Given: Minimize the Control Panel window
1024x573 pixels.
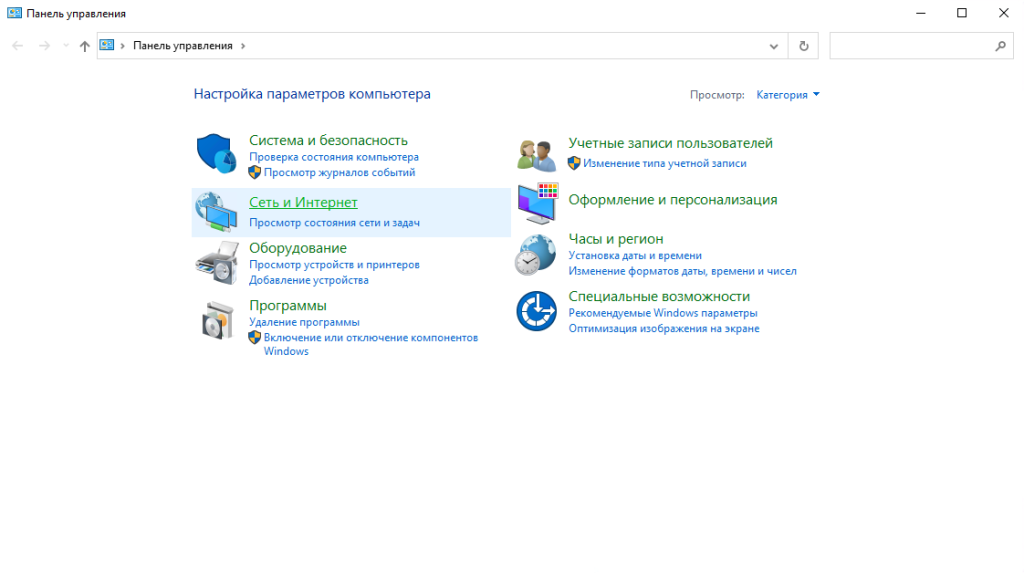Looking at the screenshot, I should pyautogui.click(x=921, y=13).
